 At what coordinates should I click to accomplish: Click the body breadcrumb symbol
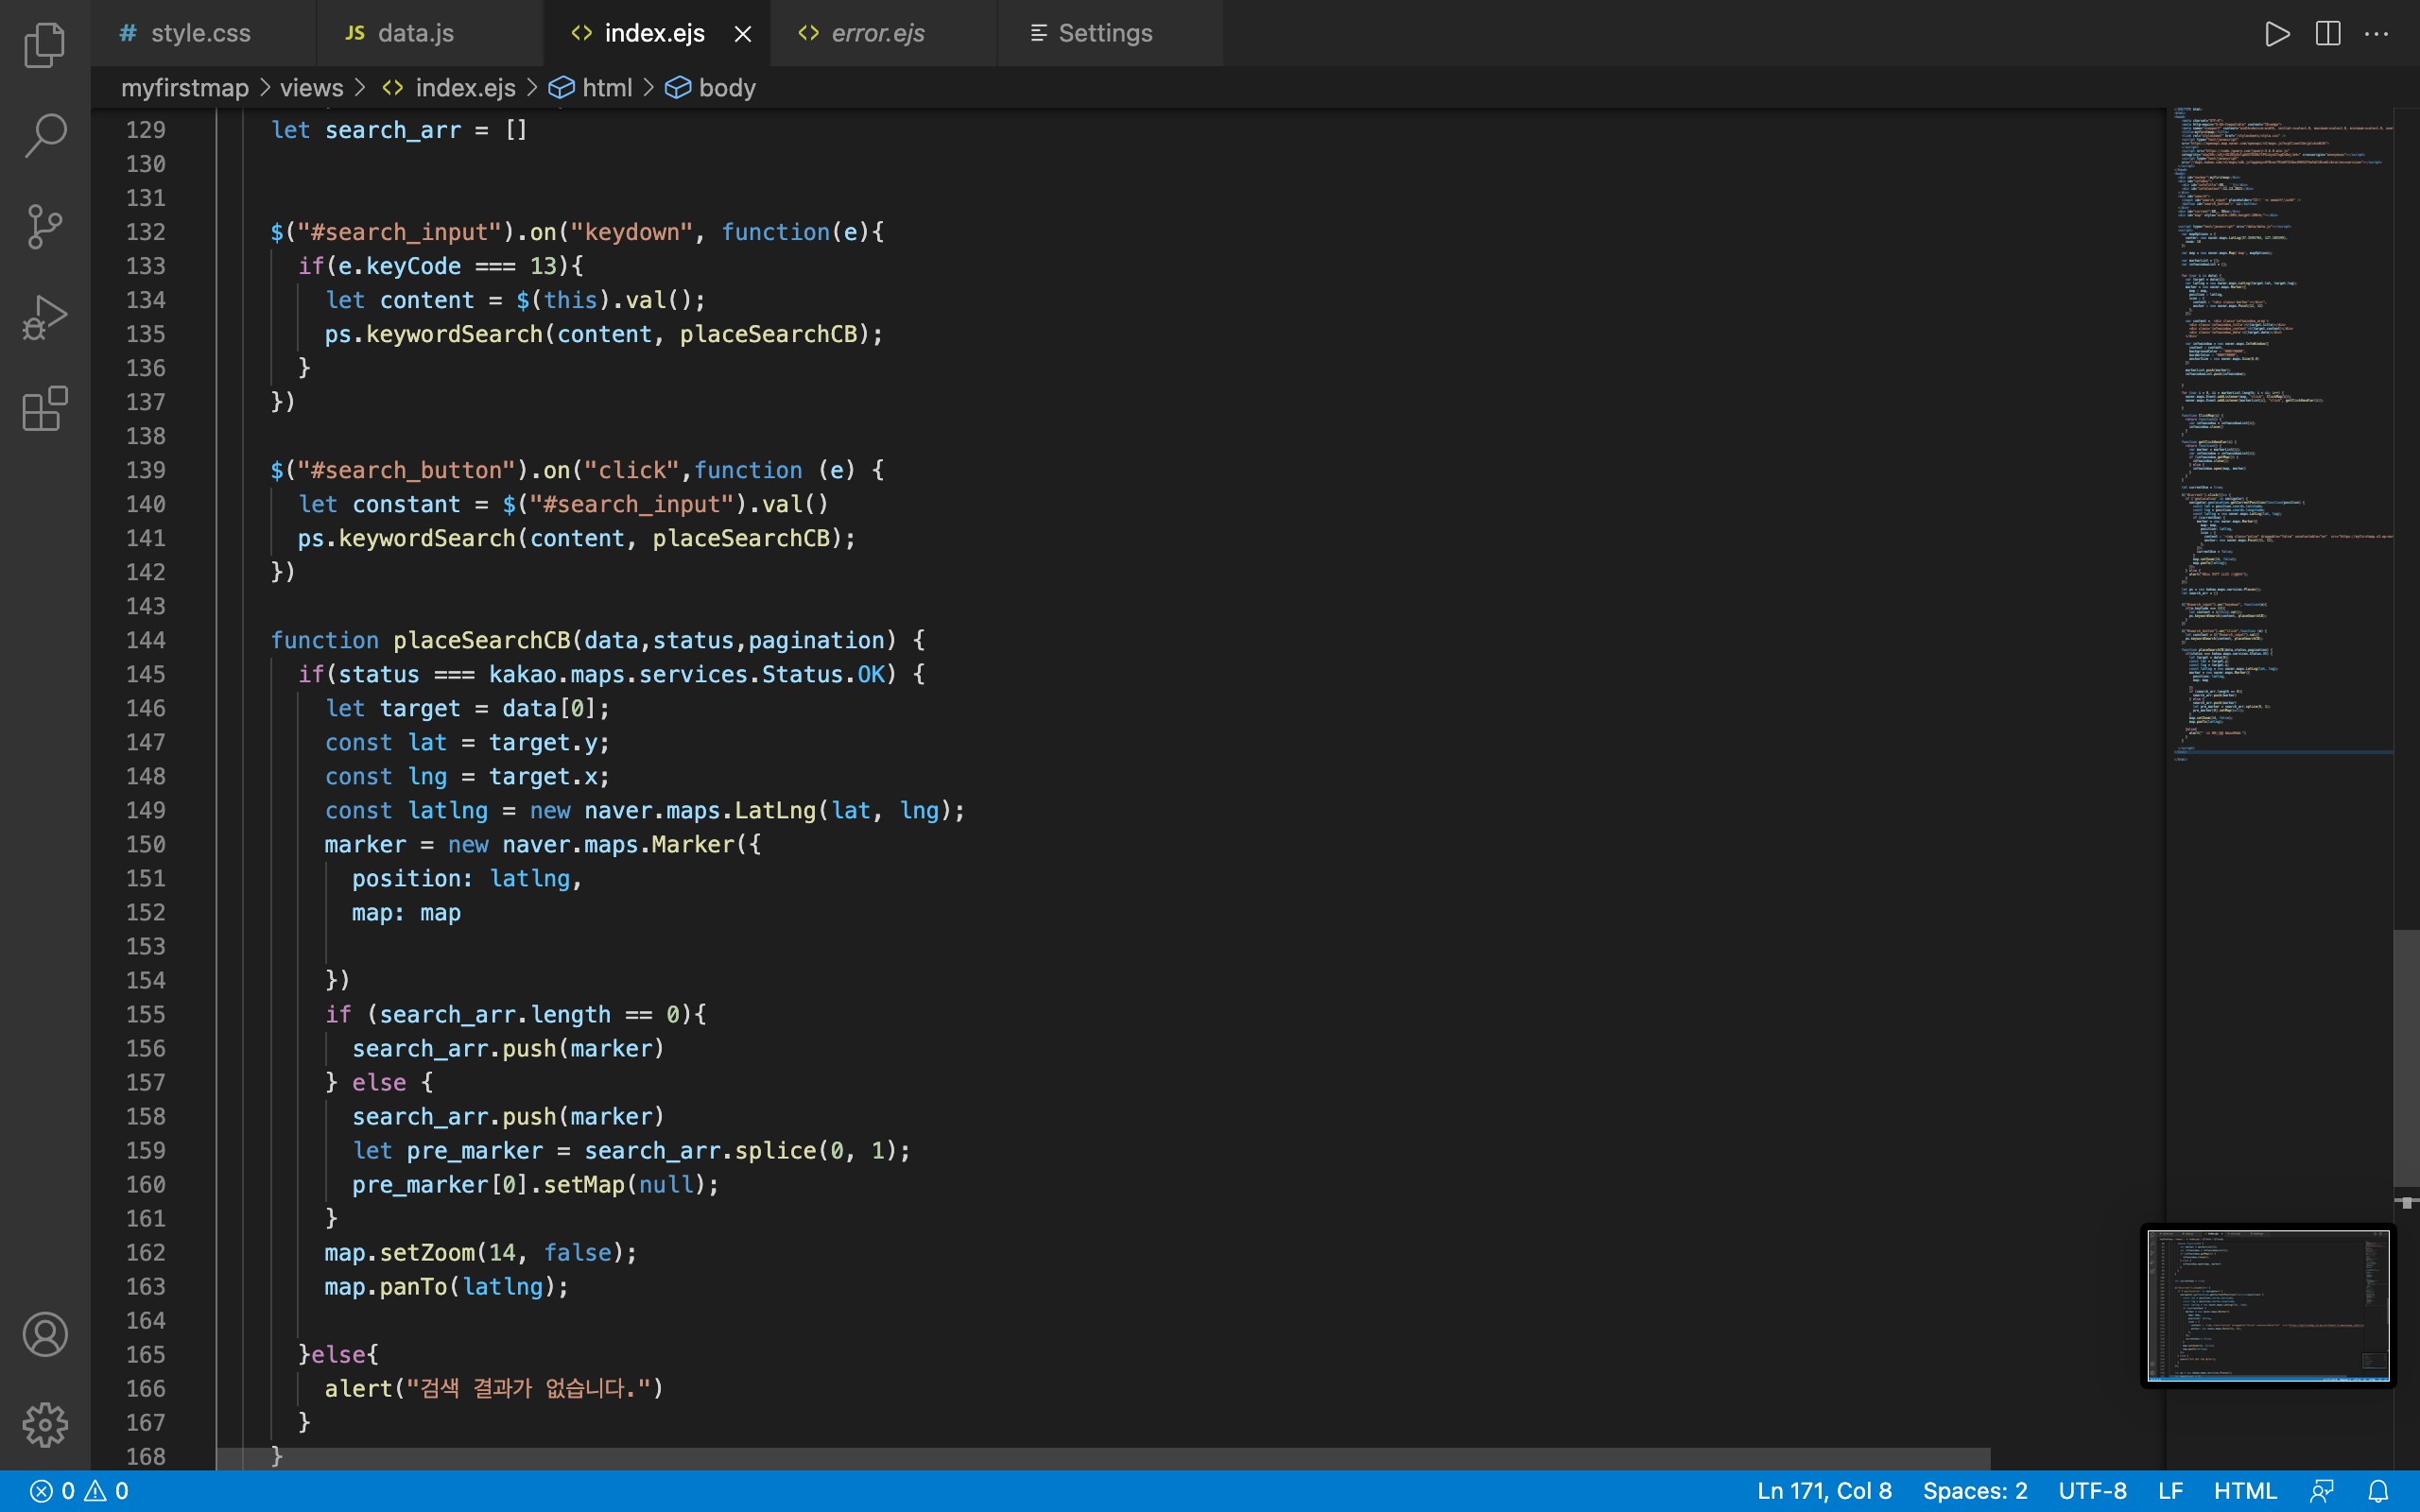click(712, 88)
